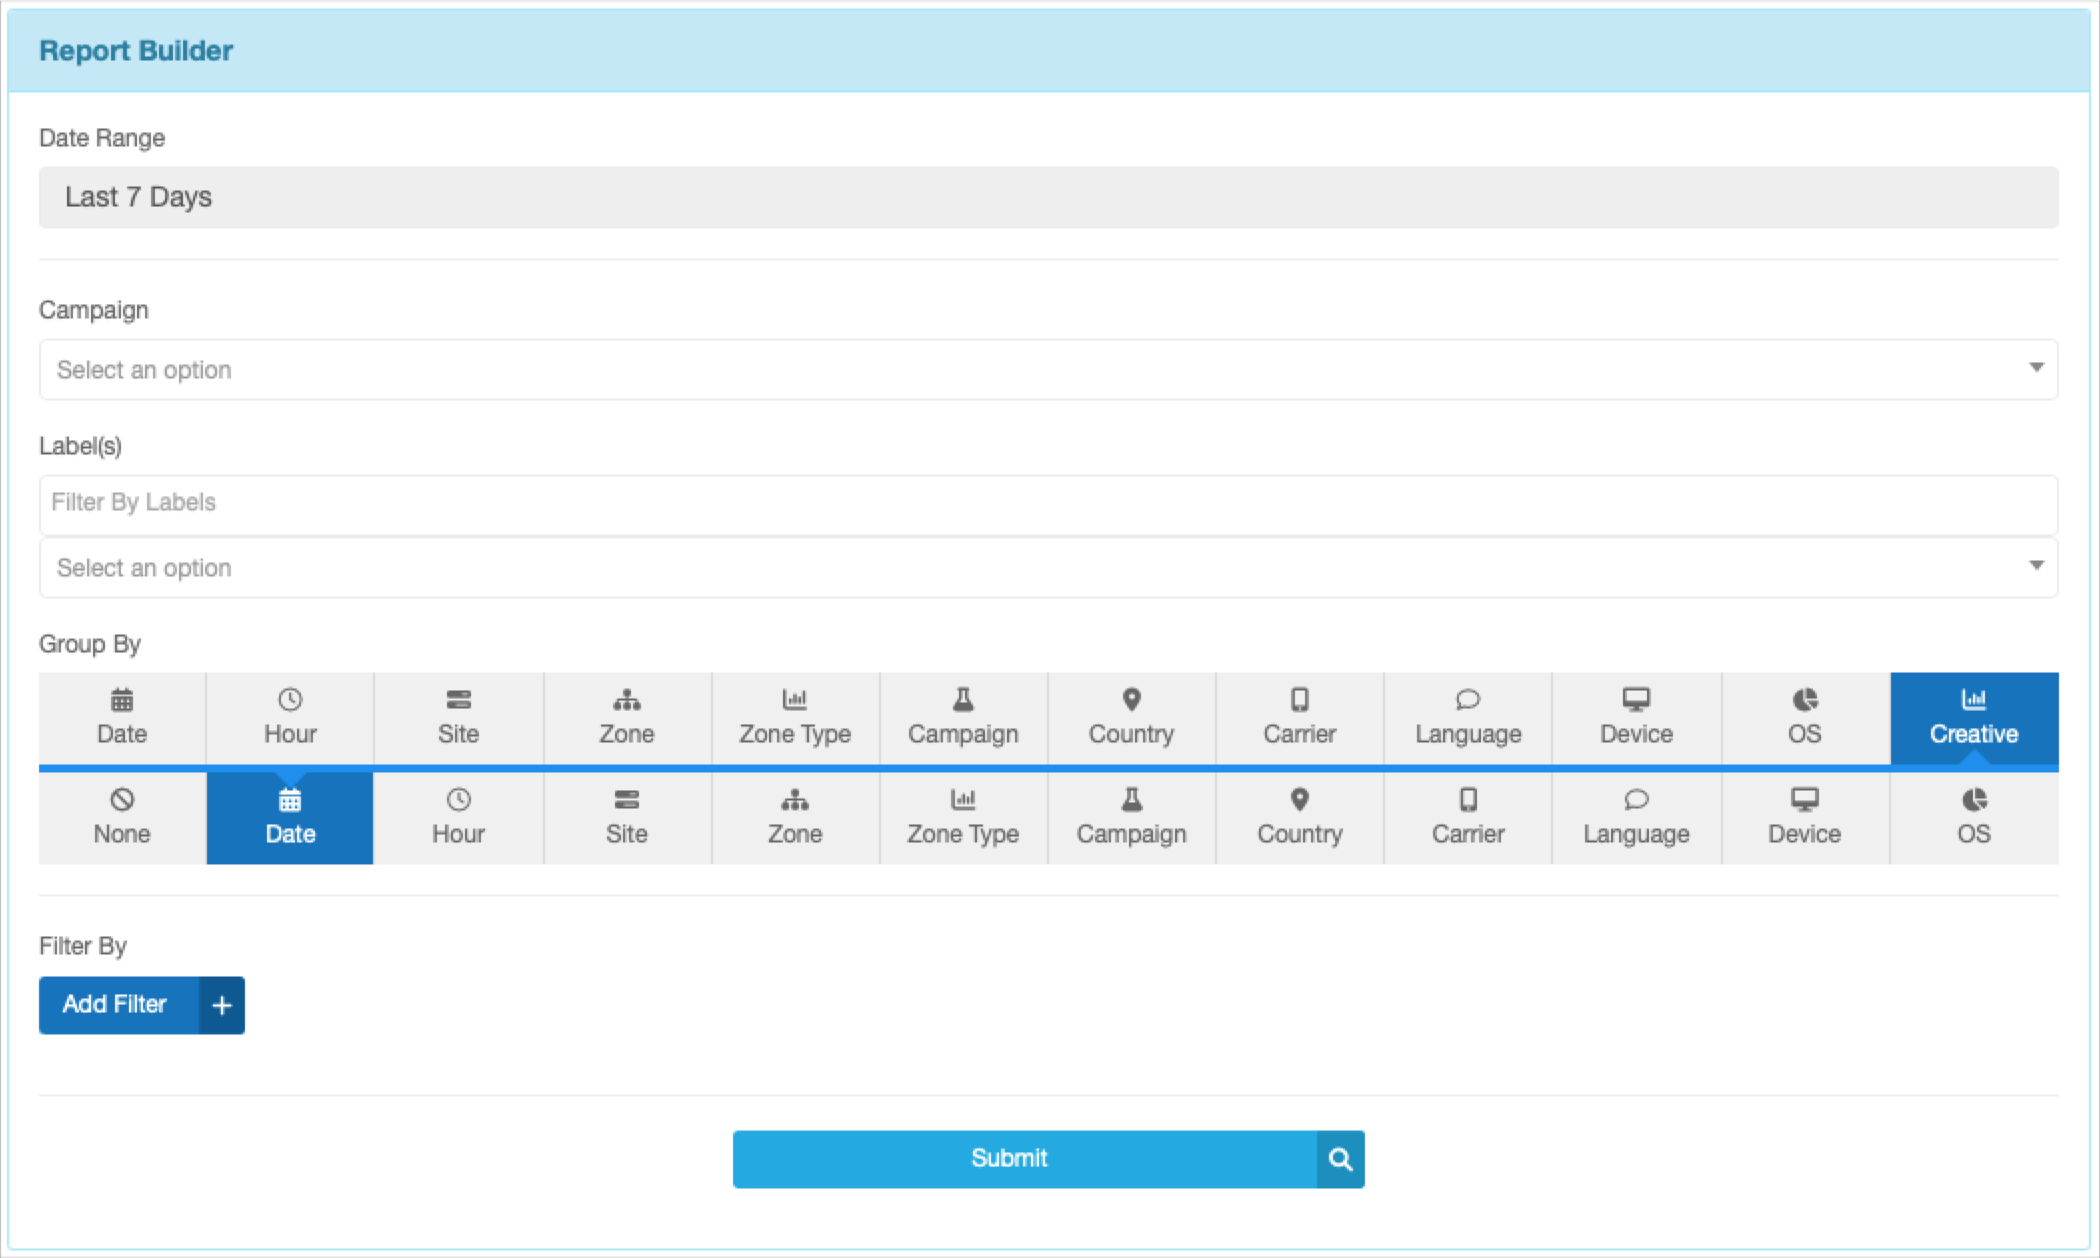
Task: Open the Campaign select dropdown
Action: click(x=1047, y=369)
